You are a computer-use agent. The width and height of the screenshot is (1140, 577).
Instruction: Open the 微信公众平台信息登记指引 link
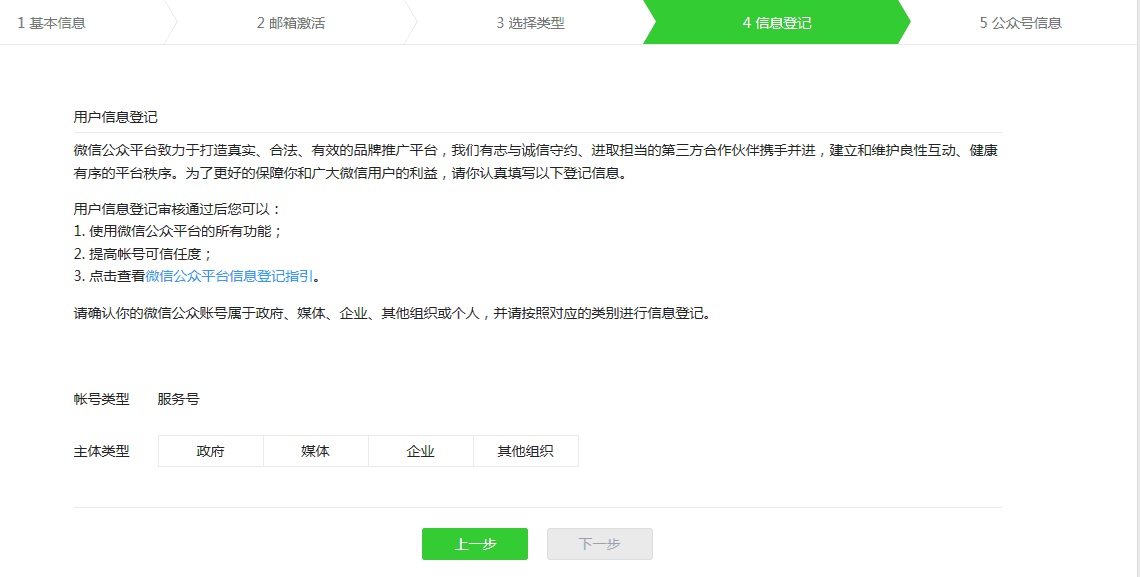(x=230, y=276)
